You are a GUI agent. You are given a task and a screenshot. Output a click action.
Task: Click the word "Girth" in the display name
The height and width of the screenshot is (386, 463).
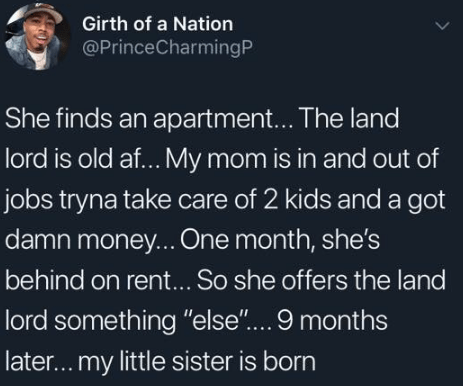105,24
